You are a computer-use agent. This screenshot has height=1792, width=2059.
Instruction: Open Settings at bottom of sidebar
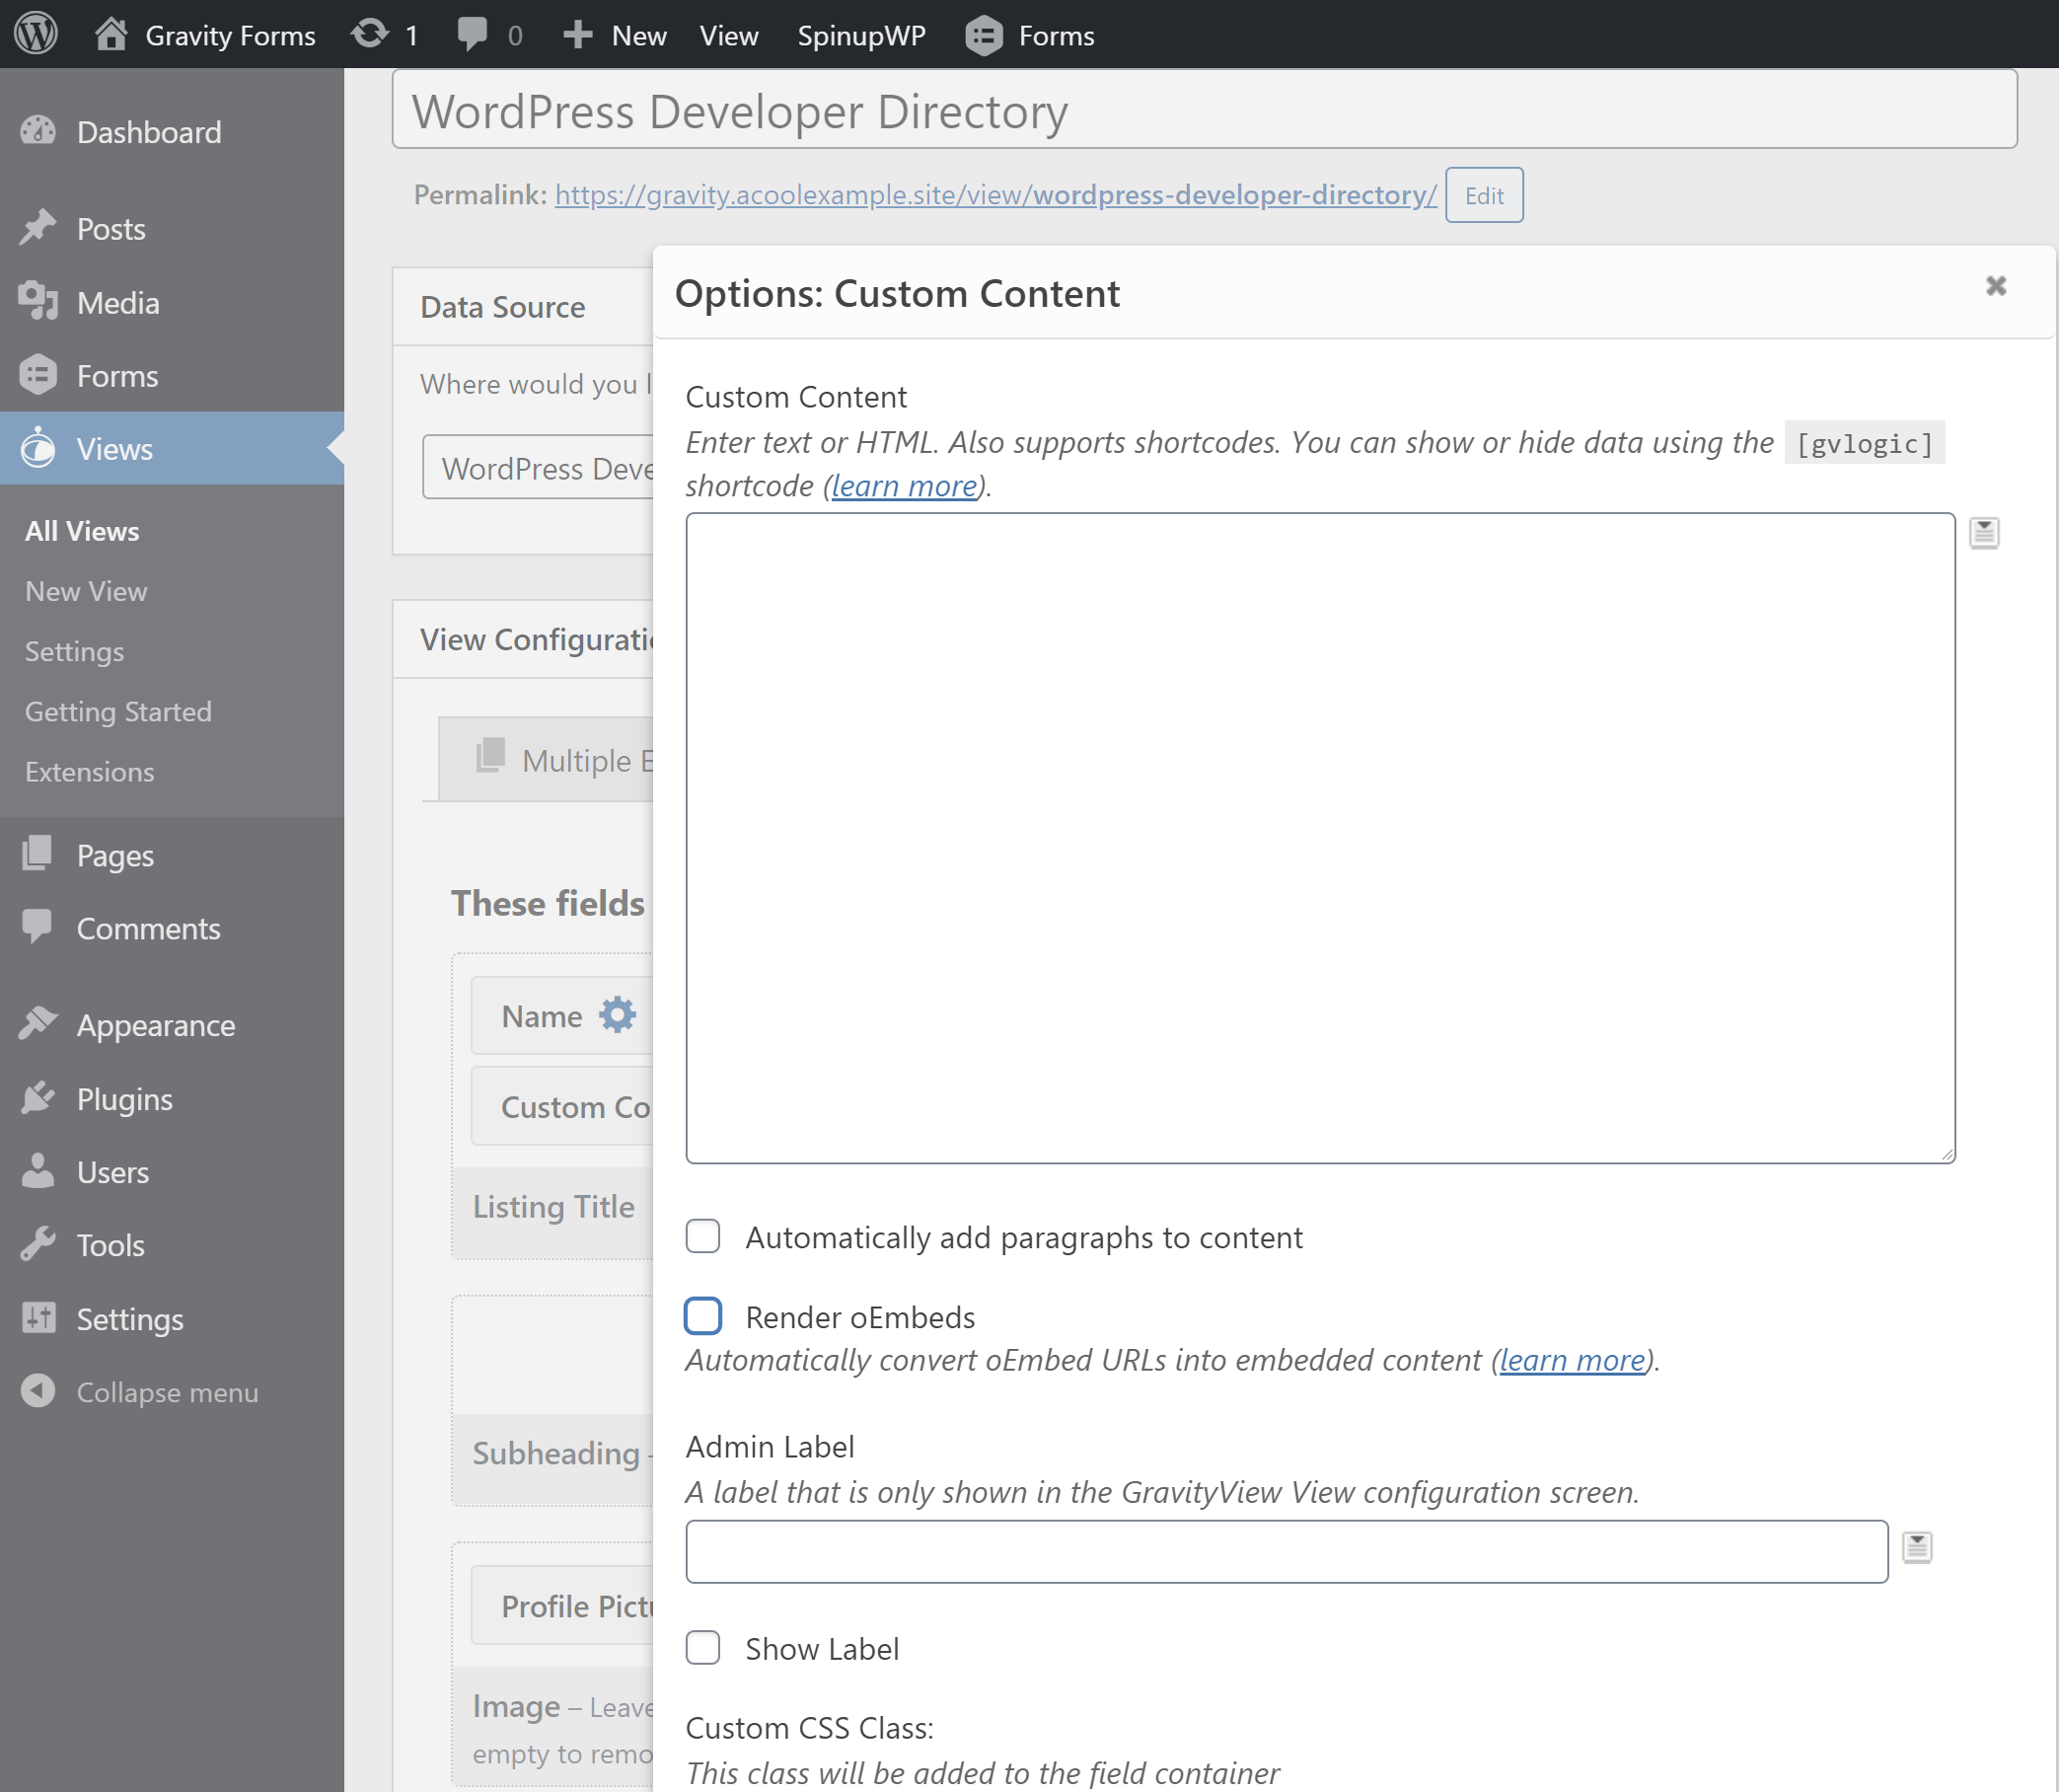(172, 1318)
